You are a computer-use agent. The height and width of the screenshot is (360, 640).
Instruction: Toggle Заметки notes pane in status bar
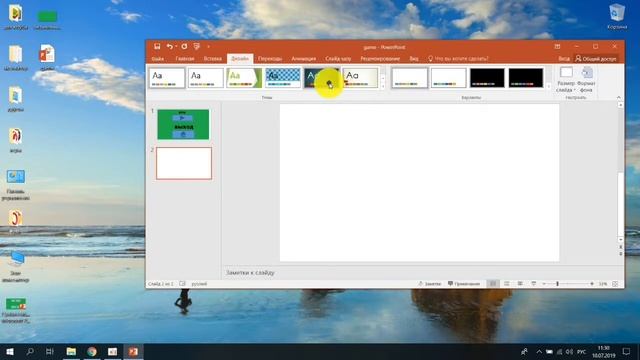tap(429, 284)
